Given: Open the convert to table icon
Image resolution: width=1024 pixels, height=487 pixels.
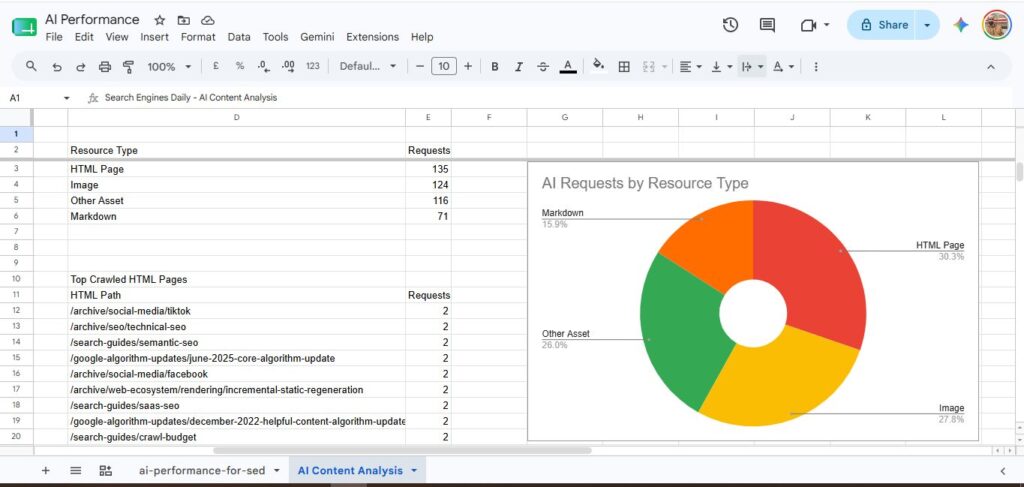Looking at the screenshot, I should (x=105, y=470).
